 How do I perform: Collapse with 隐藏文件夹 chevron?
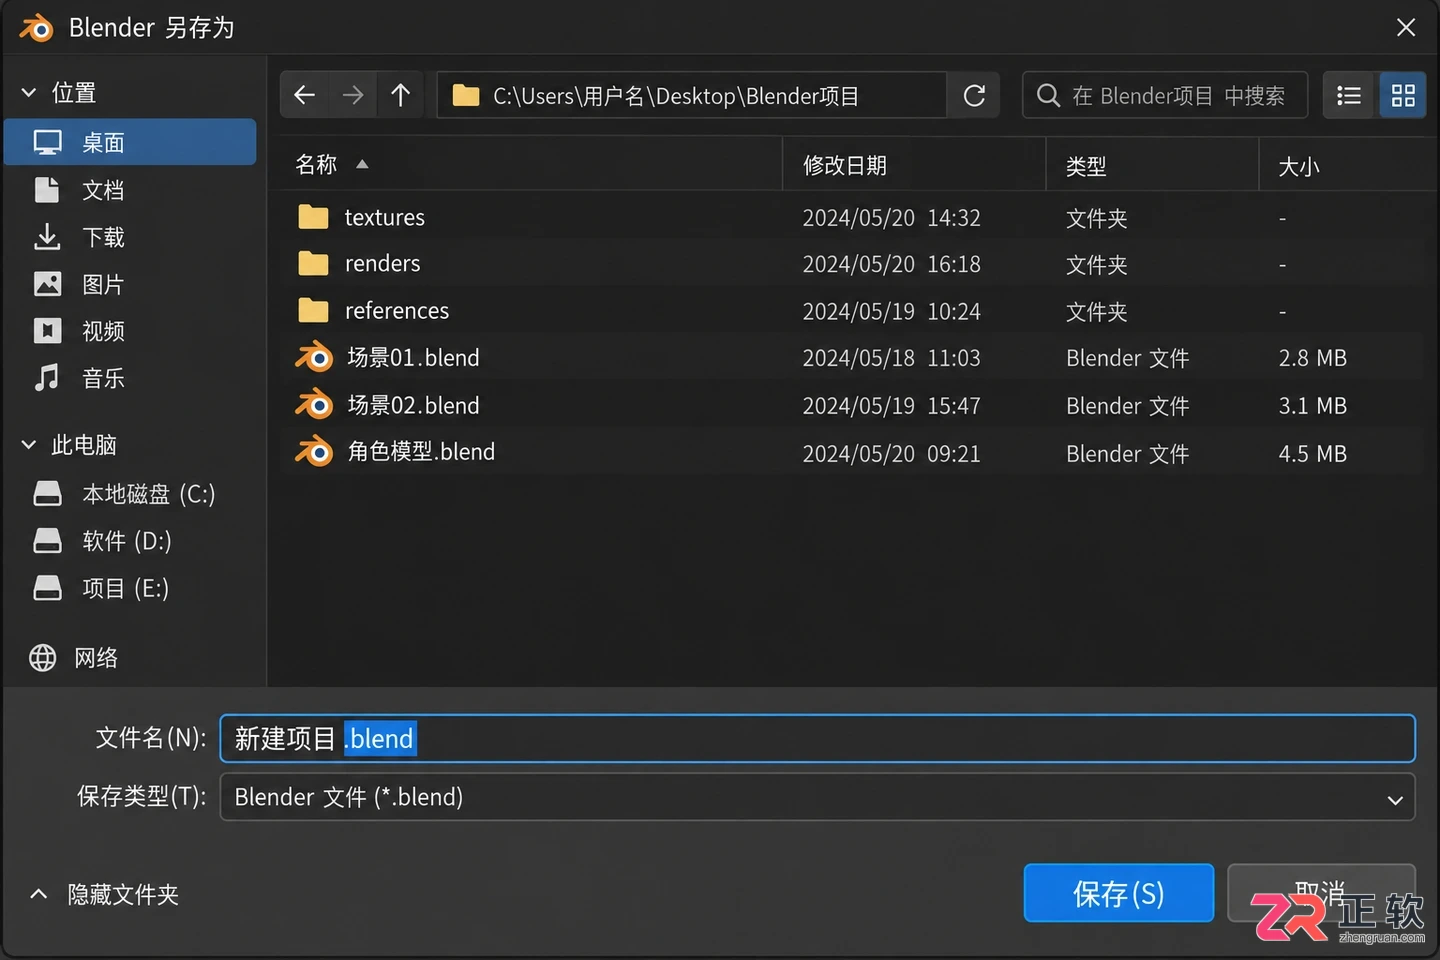(39, 894)
